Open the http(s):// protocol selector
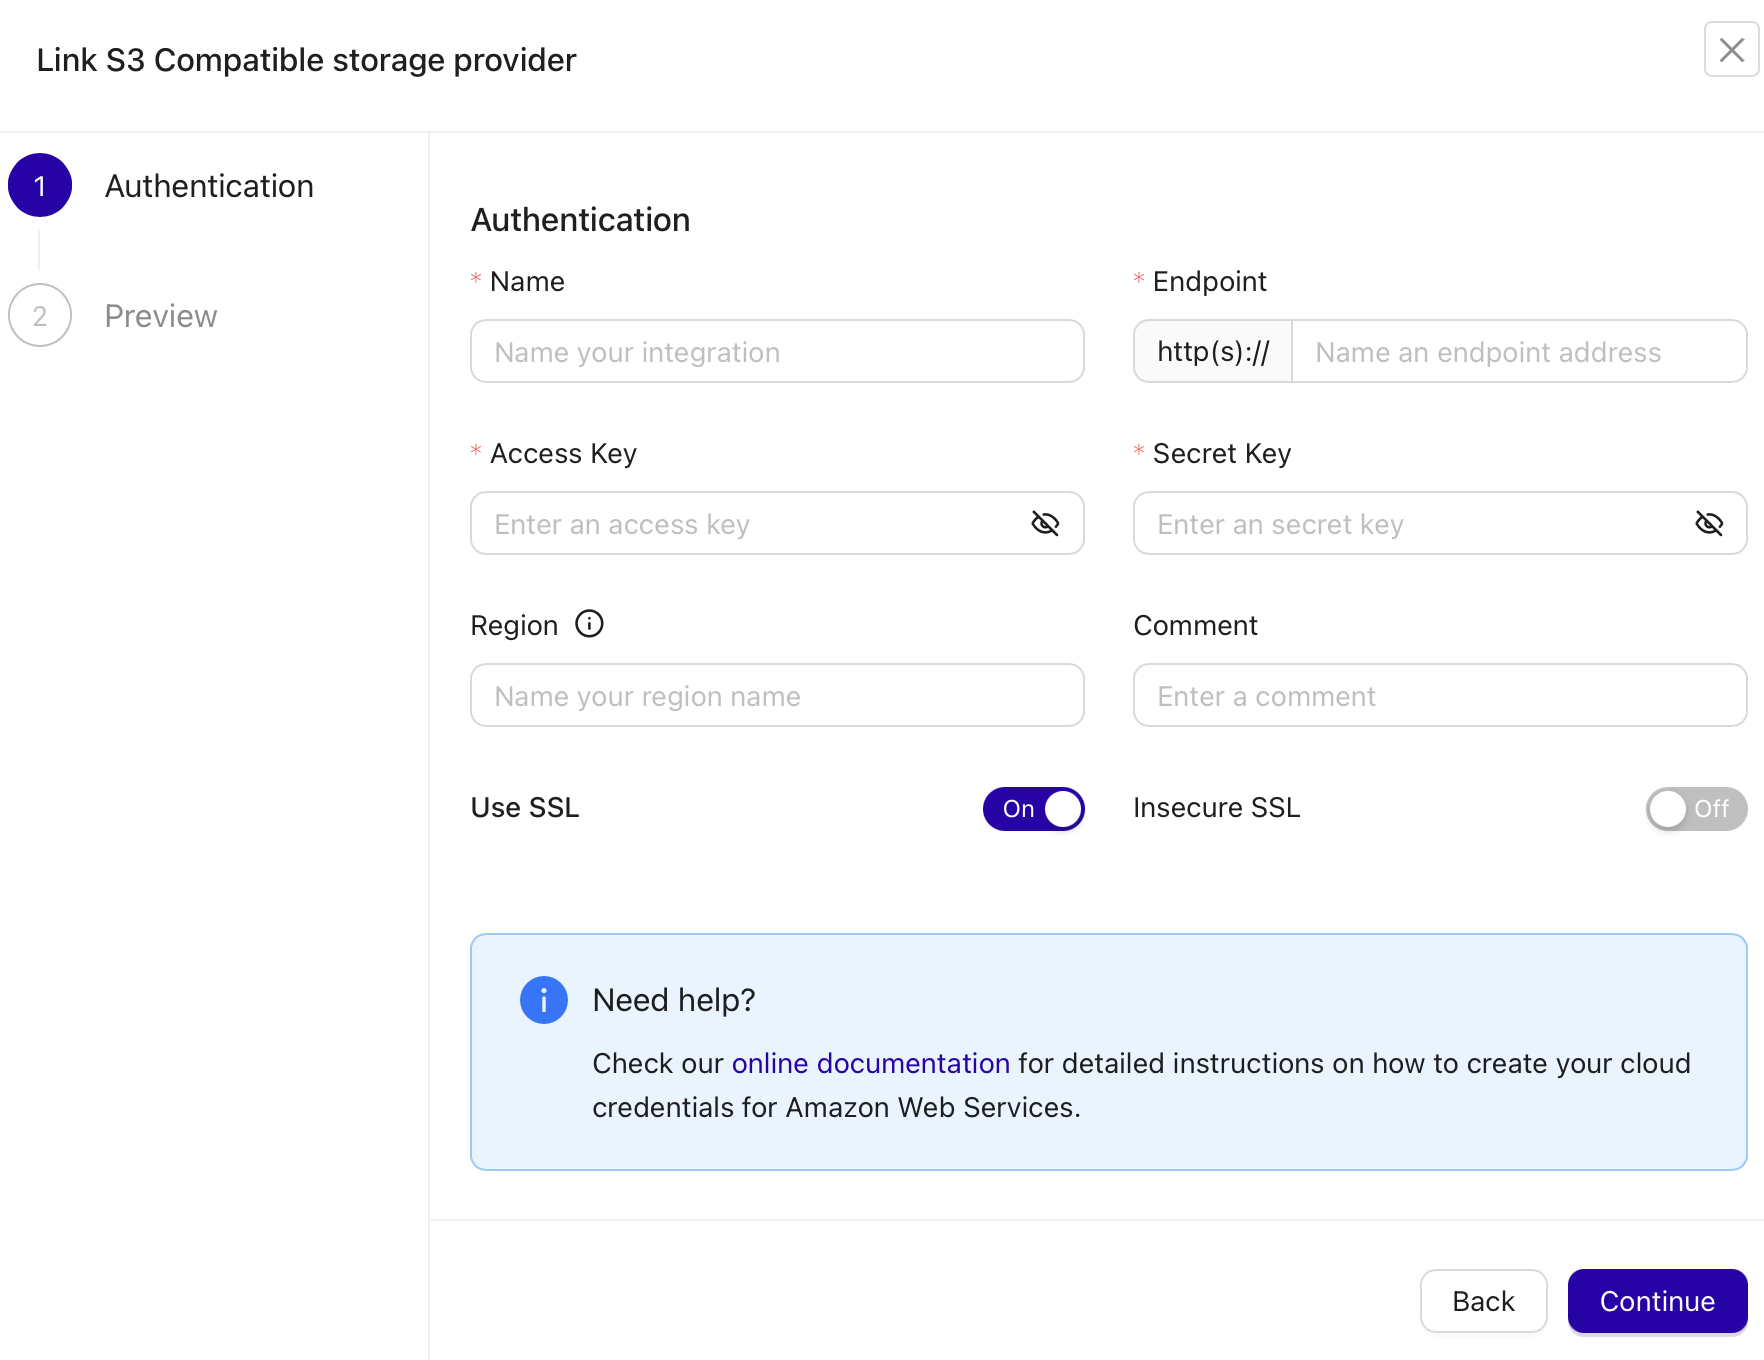Screen dimensions: 1764x1360 click(x=1211, y=351)
